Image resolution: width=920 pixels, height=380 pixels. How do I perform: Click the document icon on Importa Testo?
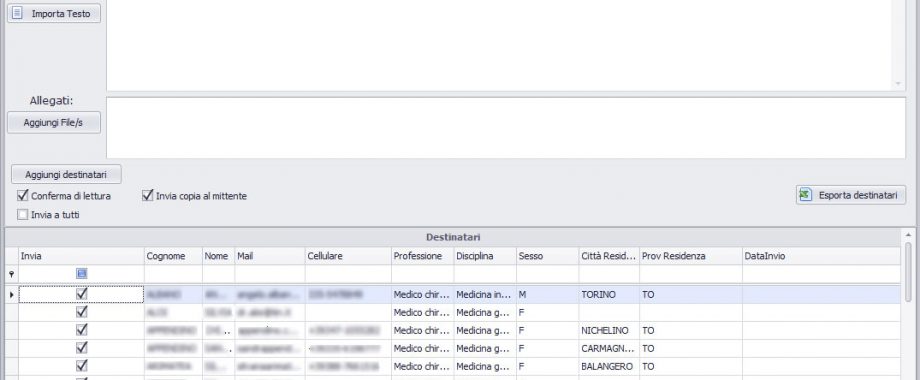coord(18,12)
